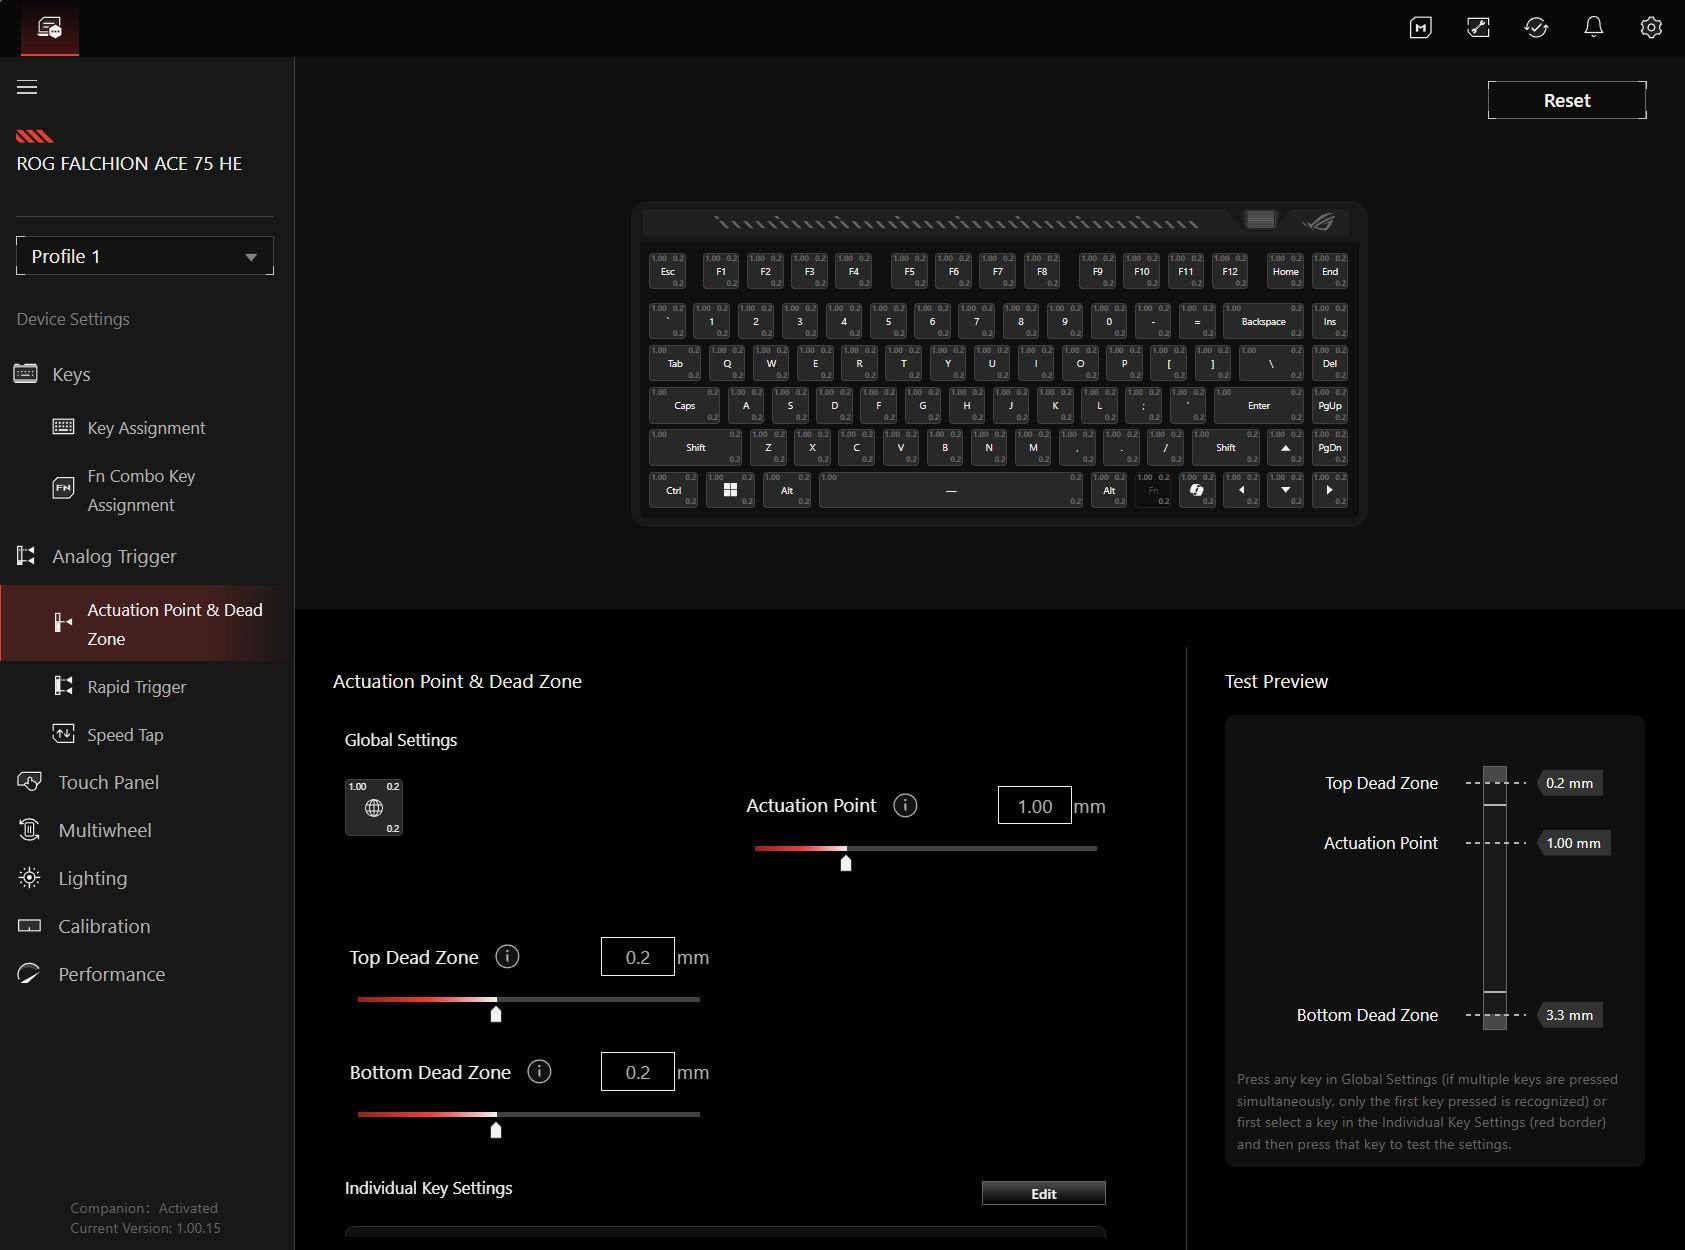The image size is (1685, 1250).
Task: Click the Copilot key on keyboard preview
Action: click(x=1197, y=490)
